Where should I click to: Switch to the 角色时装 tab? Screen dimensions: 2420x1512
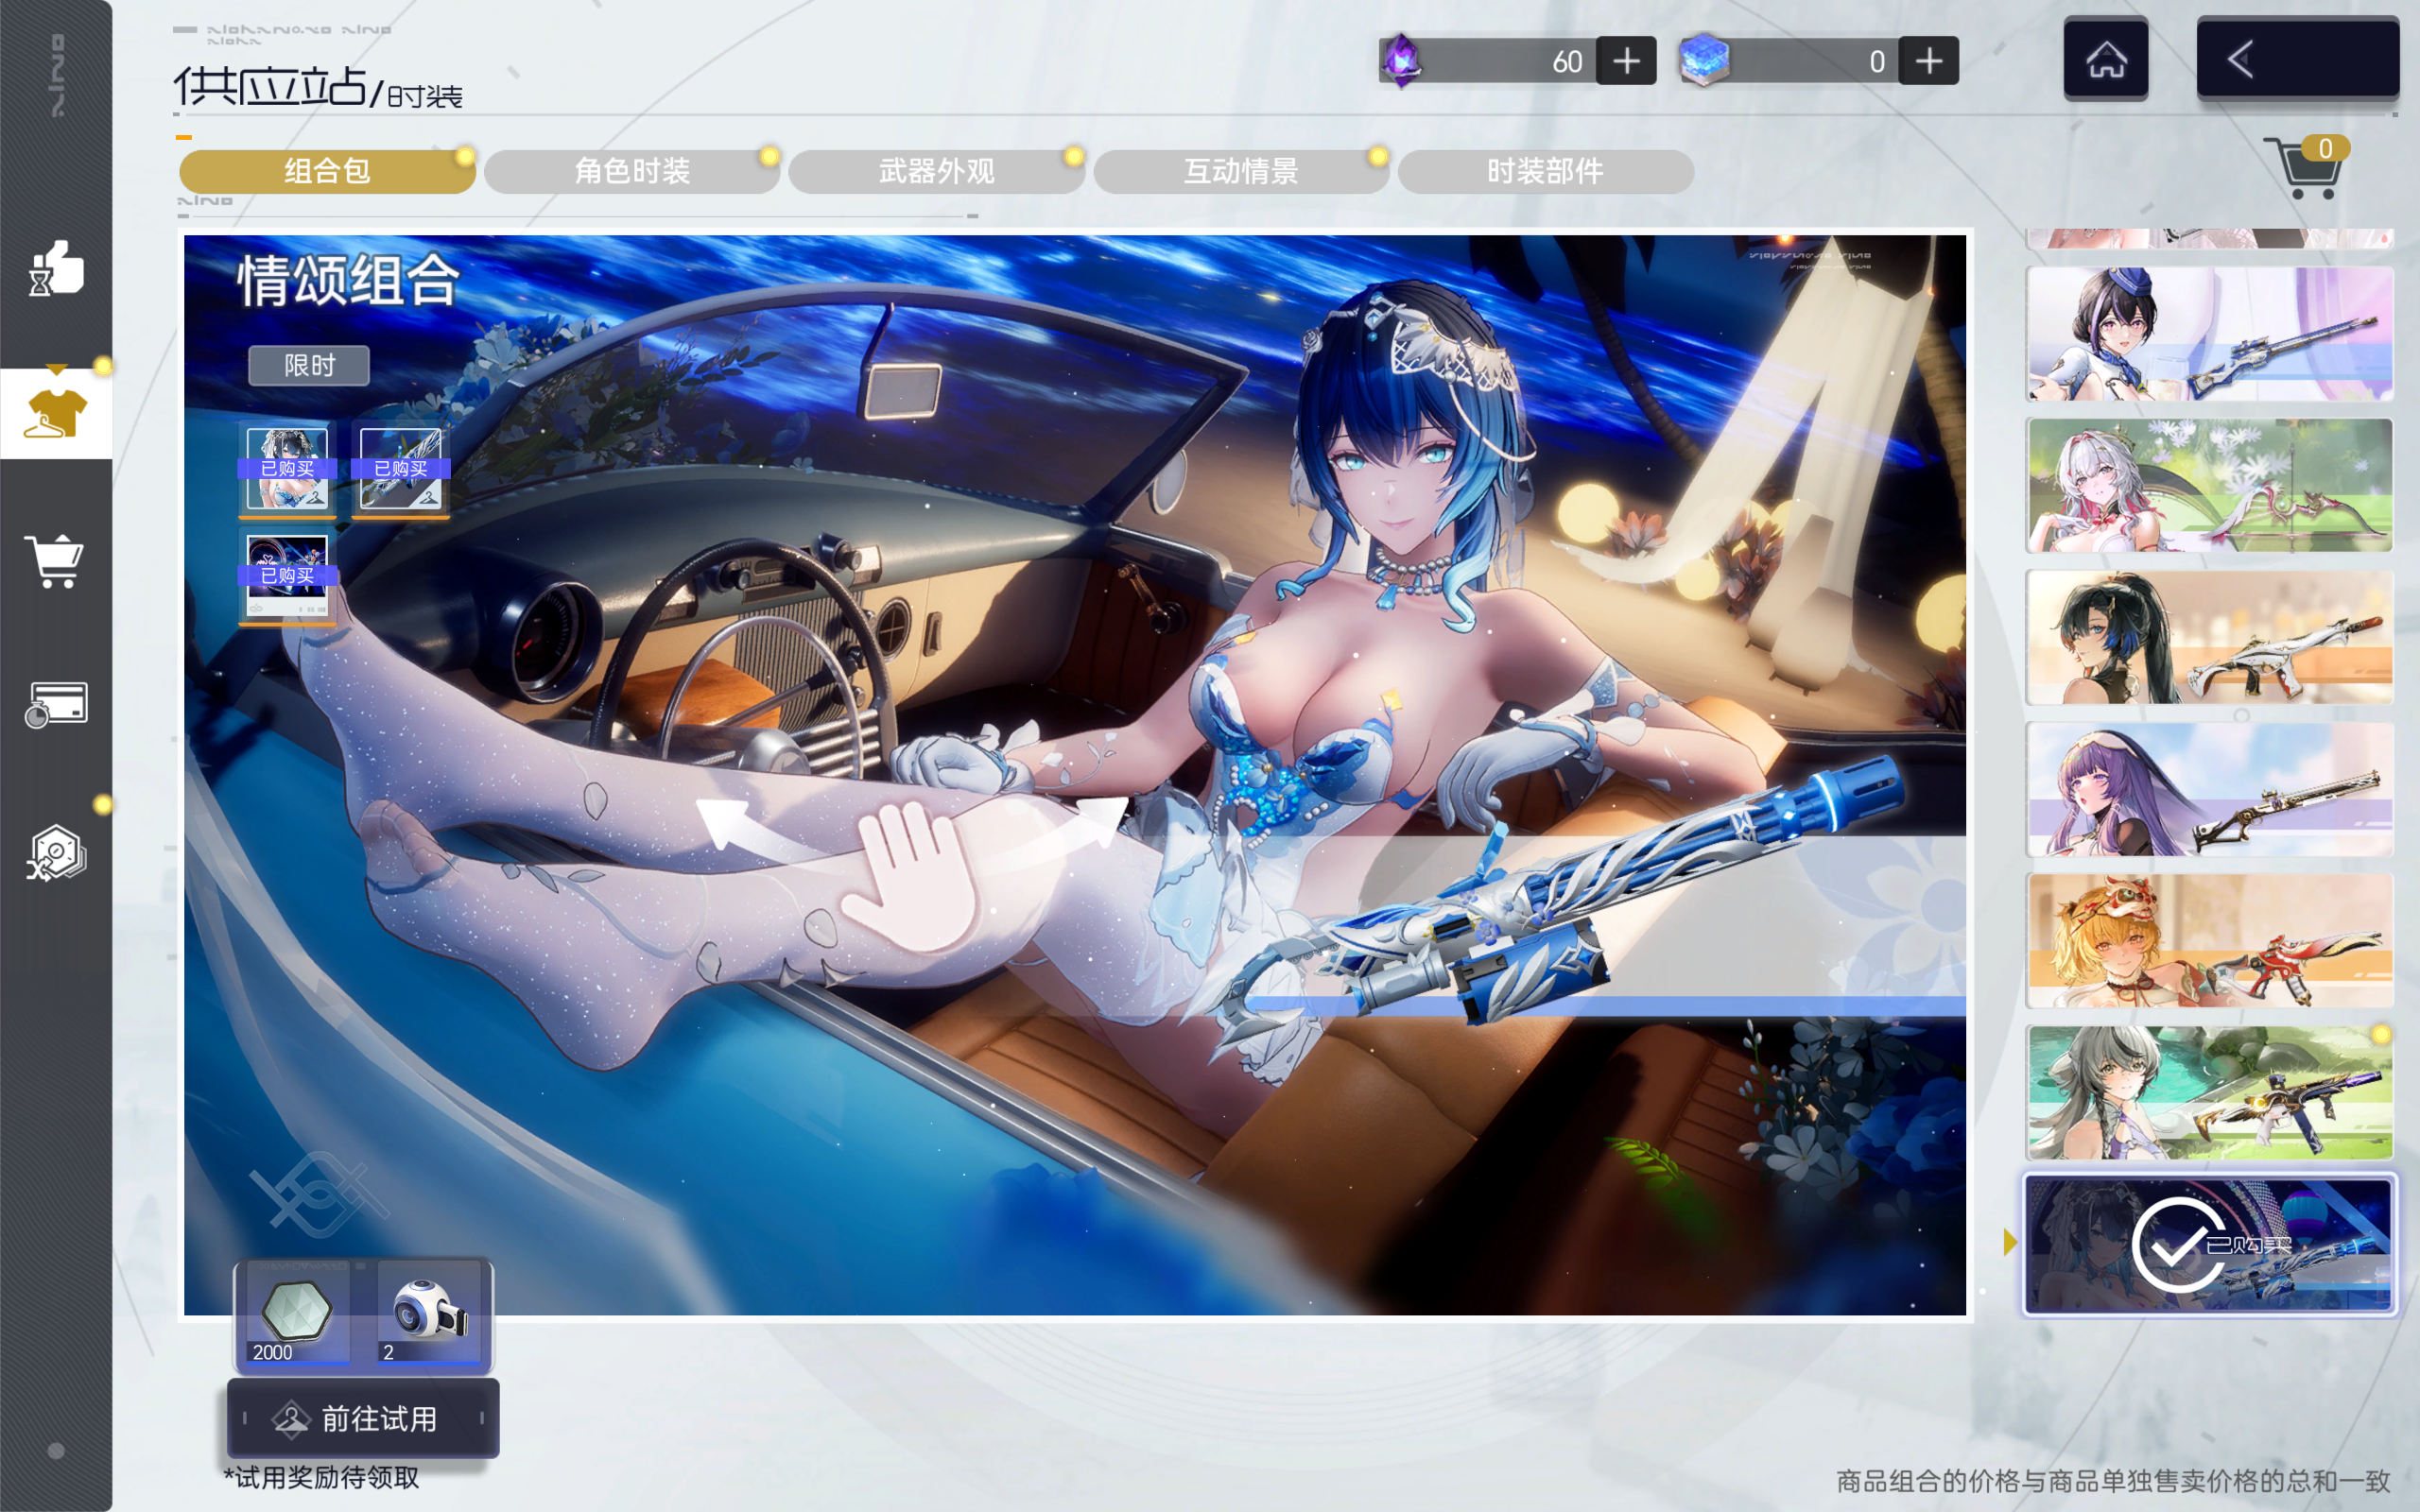click(632, 171)
